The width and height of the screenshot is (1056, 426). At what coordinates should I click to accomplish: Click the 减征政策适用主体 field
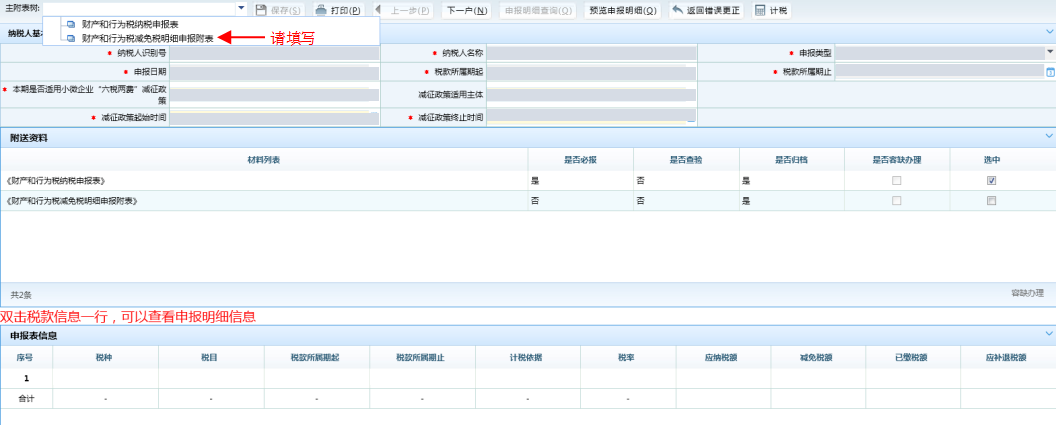591,95
